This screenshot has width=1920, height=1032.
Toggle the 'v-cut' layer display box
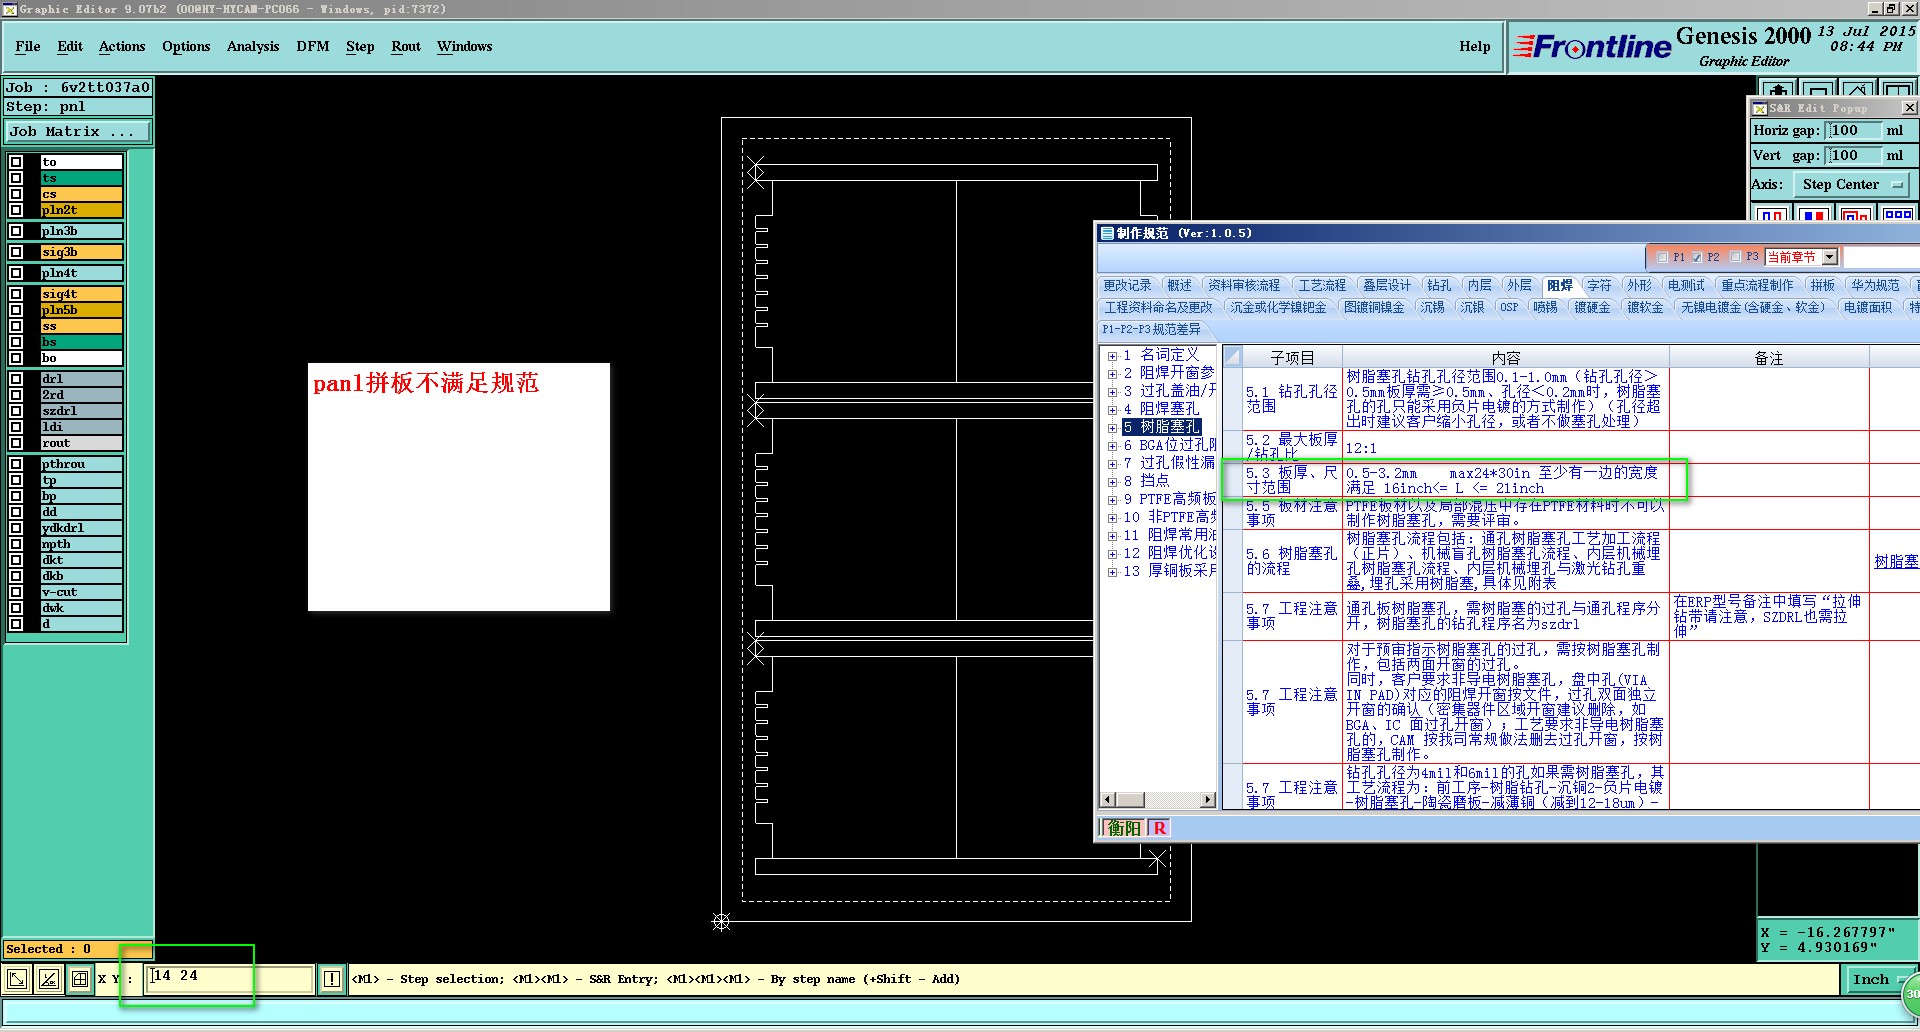point(16,592)
